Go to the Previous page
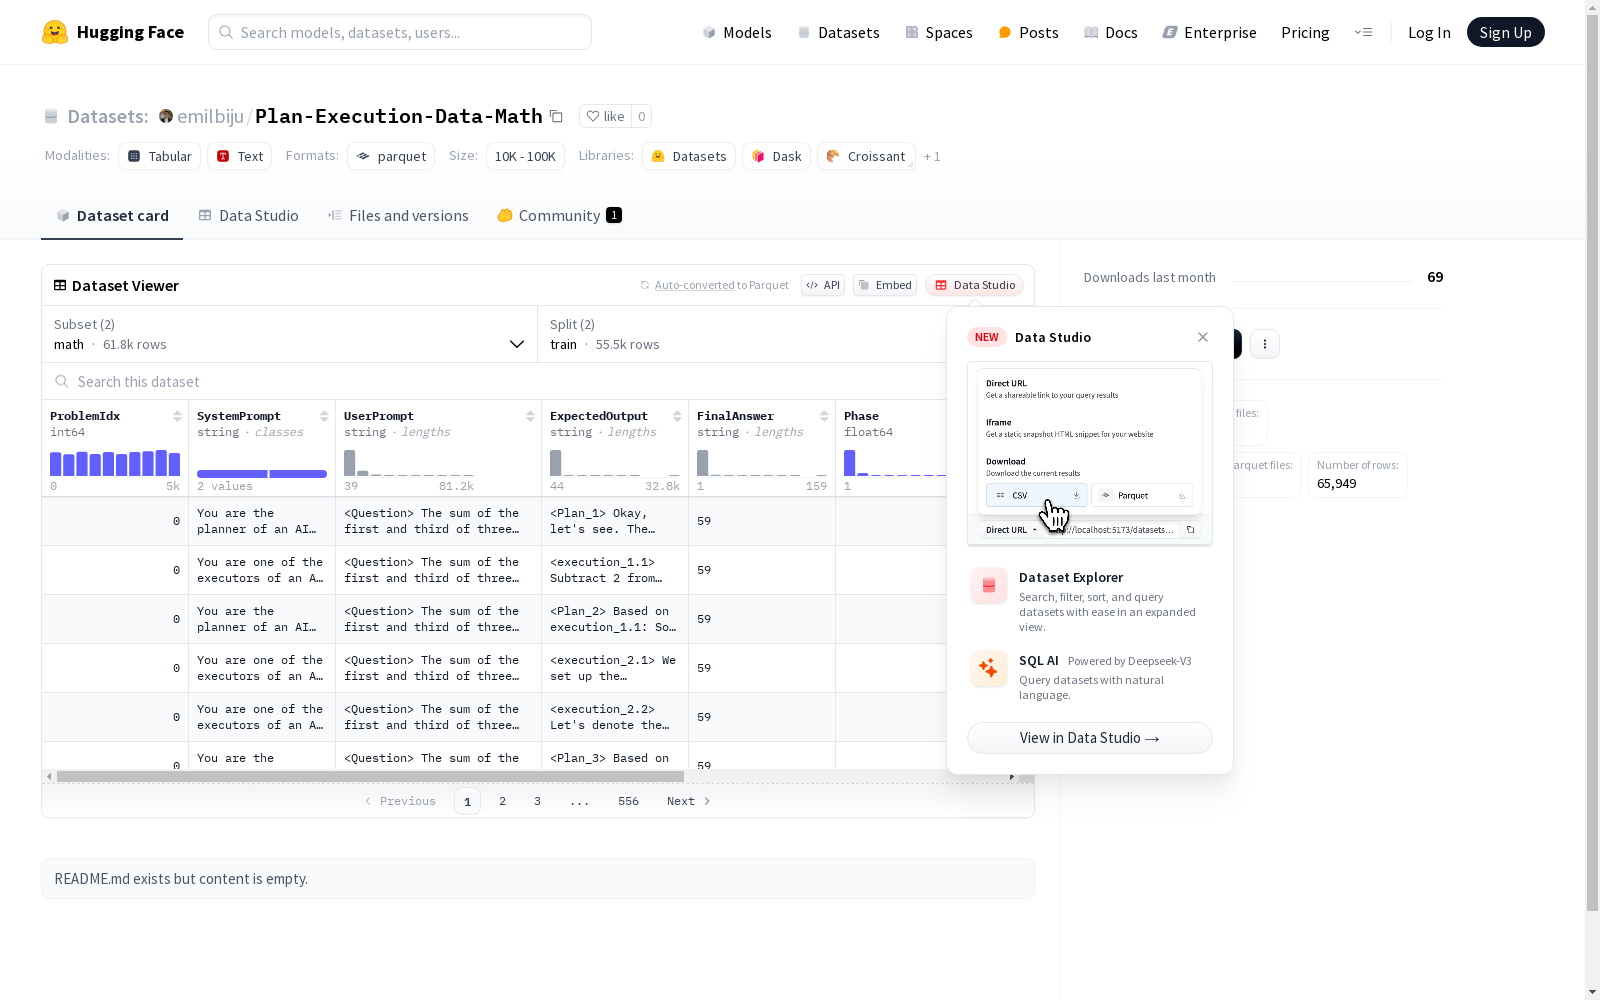1600x1000 pixels. tap(400, 801)
